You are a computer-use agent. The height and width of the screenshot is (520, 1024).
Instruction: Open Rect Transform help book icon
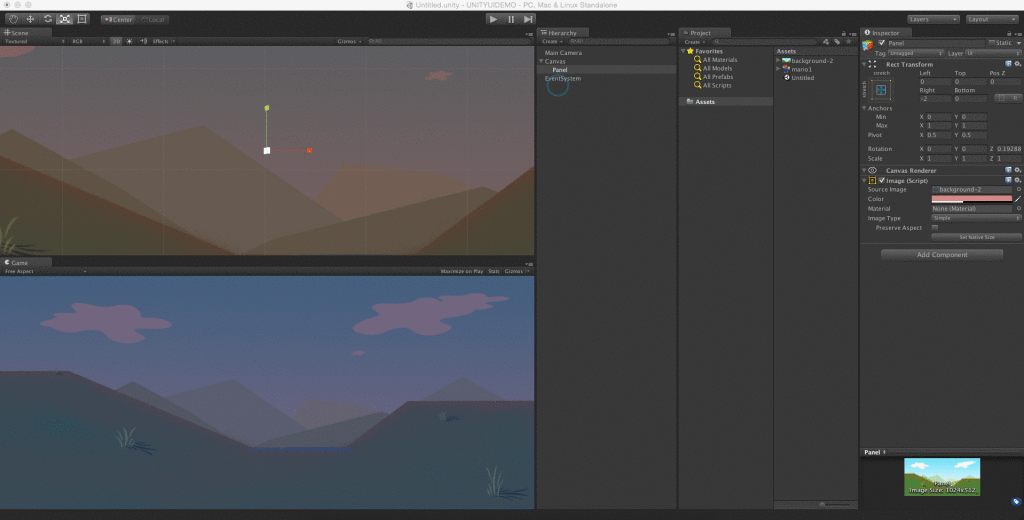point(1008,64)
